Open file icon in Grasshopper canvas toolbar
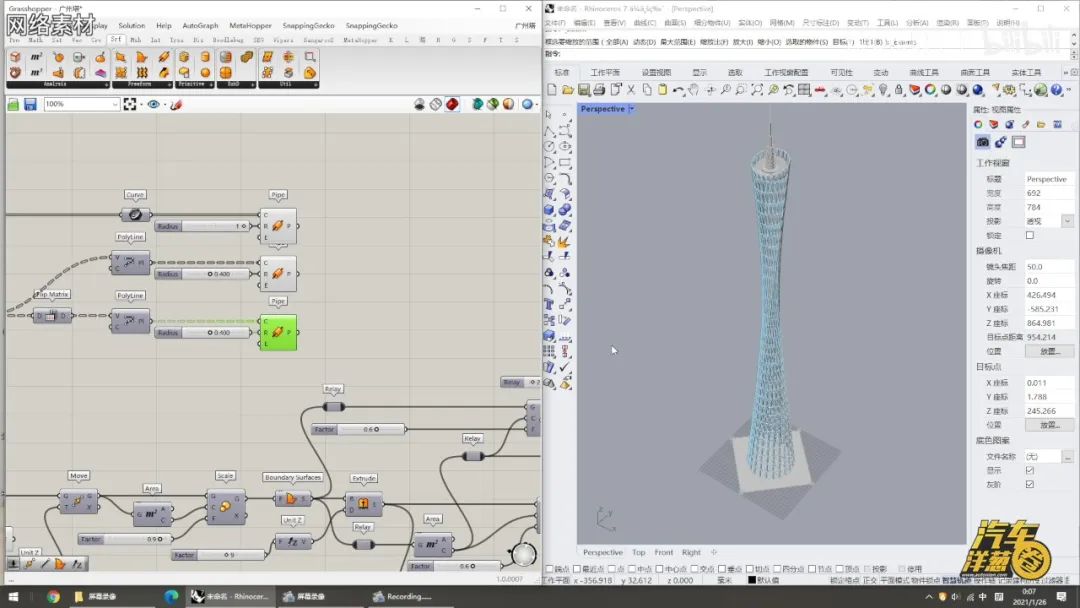1080x608 pixels. tap(13, 104)
